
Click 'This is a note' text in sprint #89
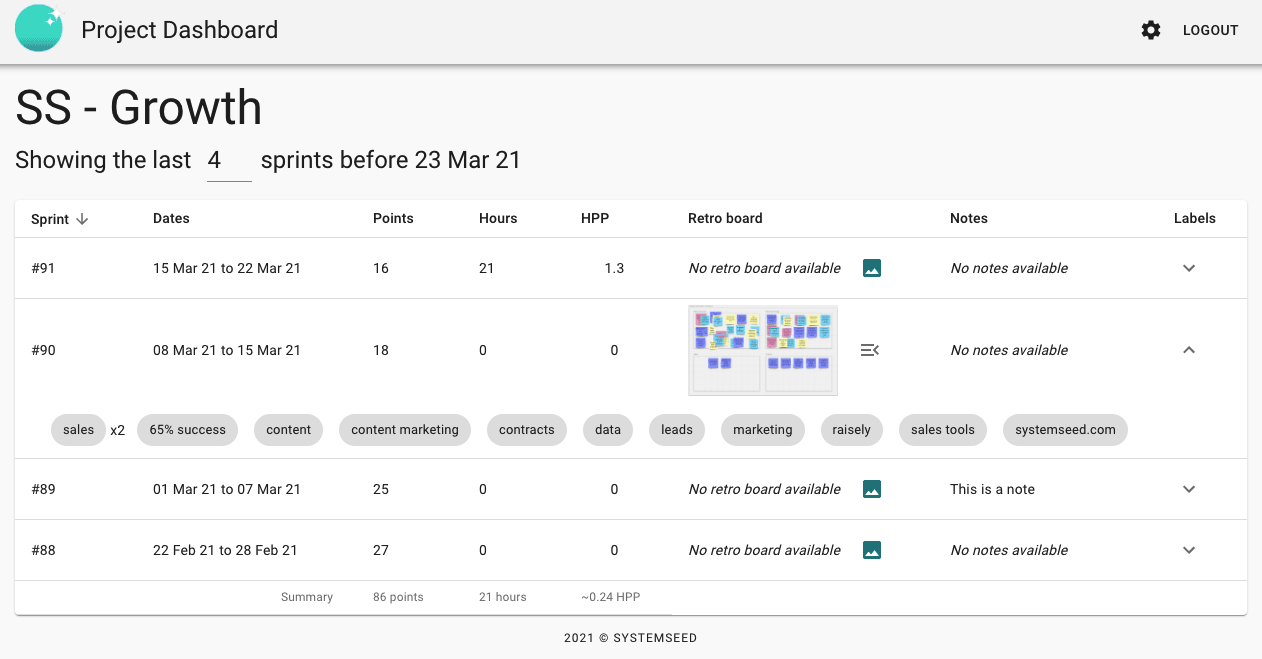click(992, 489)
